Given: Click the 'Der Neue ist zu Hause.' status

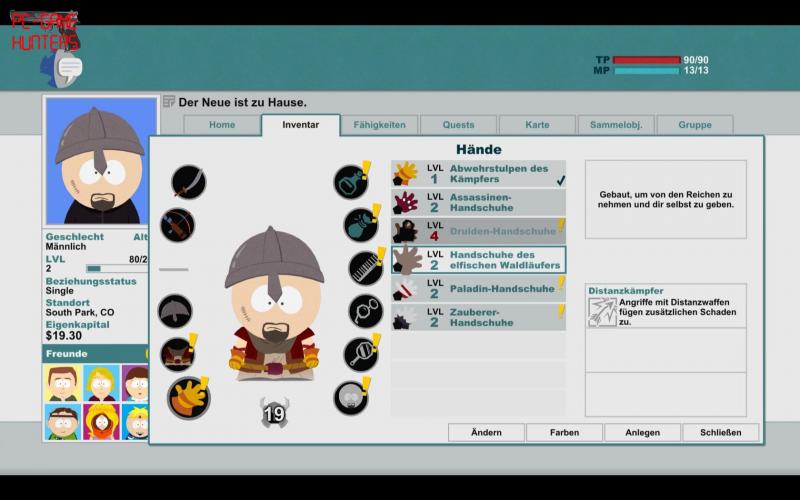Looking at the screenshot, I should 243,103.
